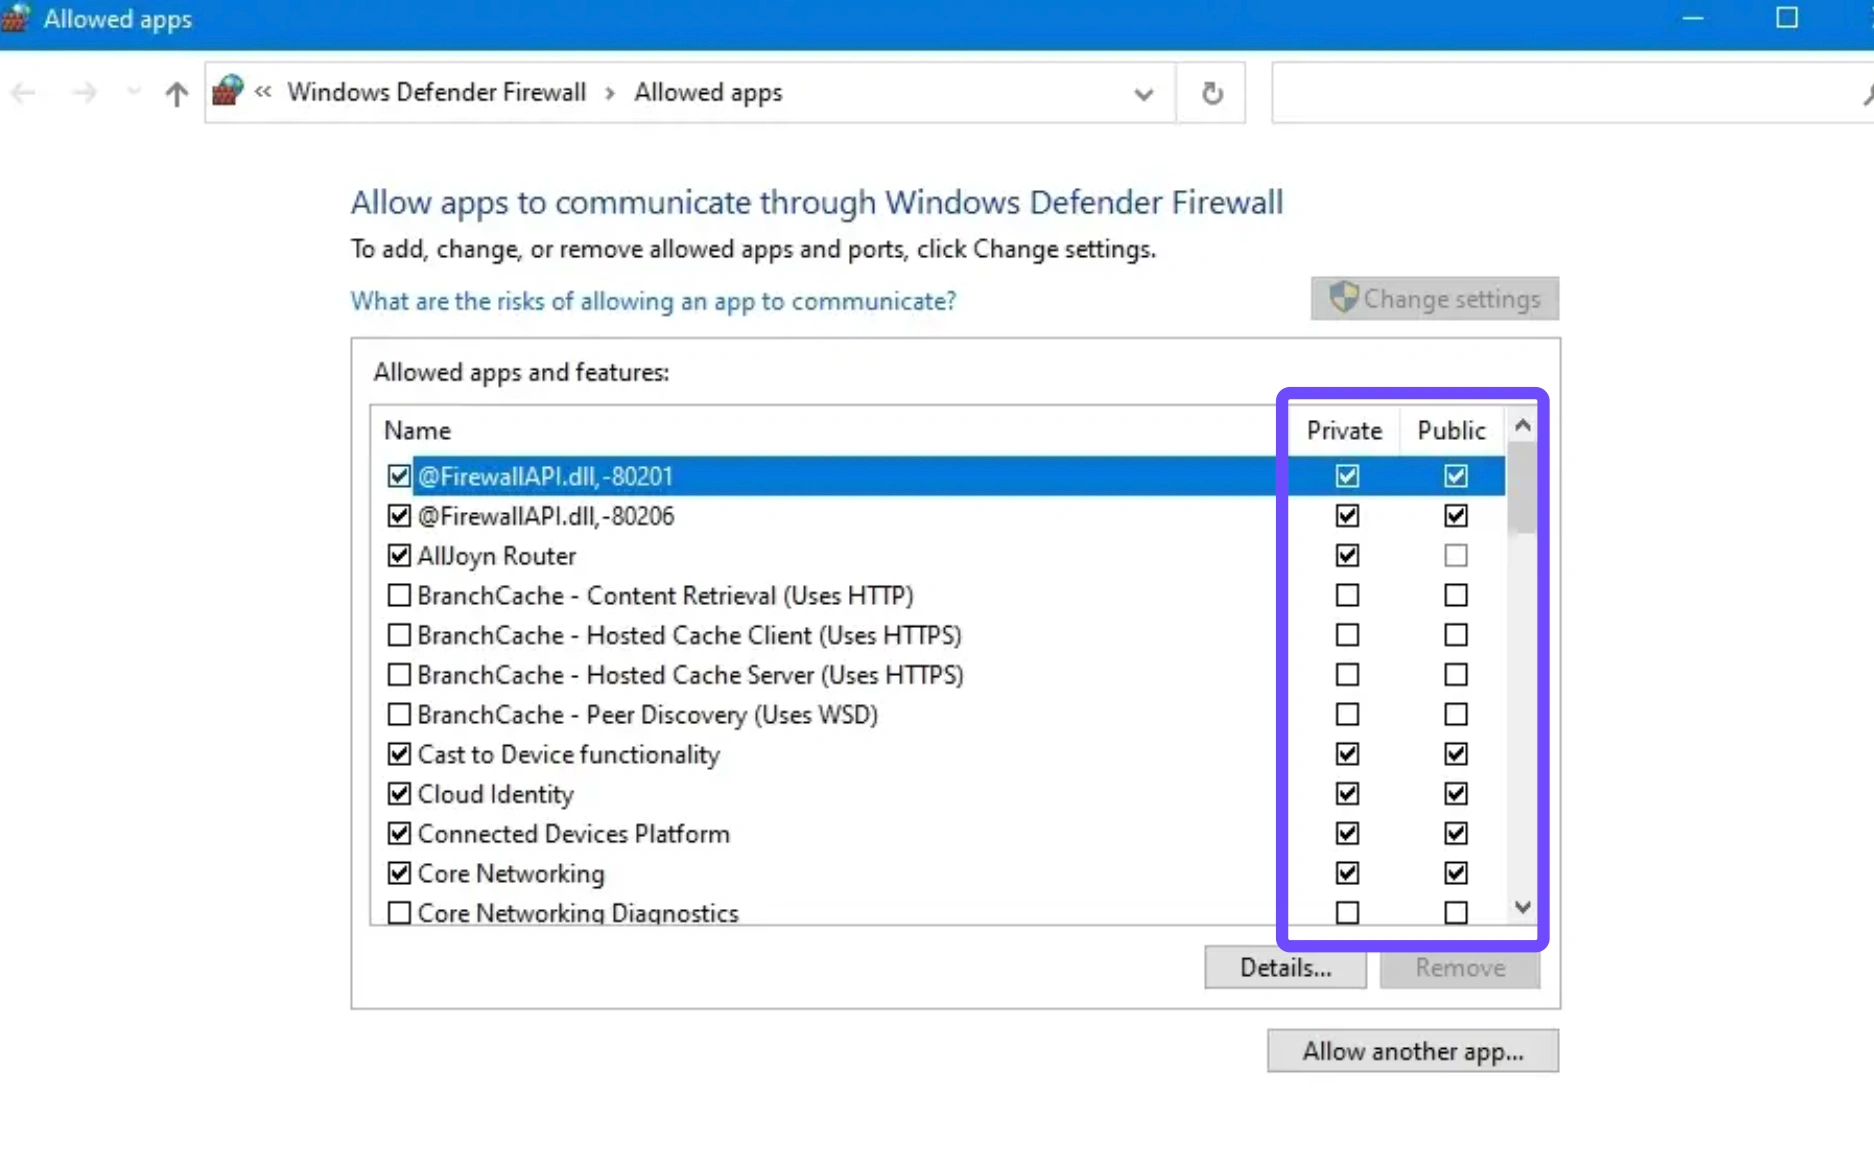Toggle Private for Connected Devices Platform
Viewport: 1874px width, 1153px height.
(1347, 833)
